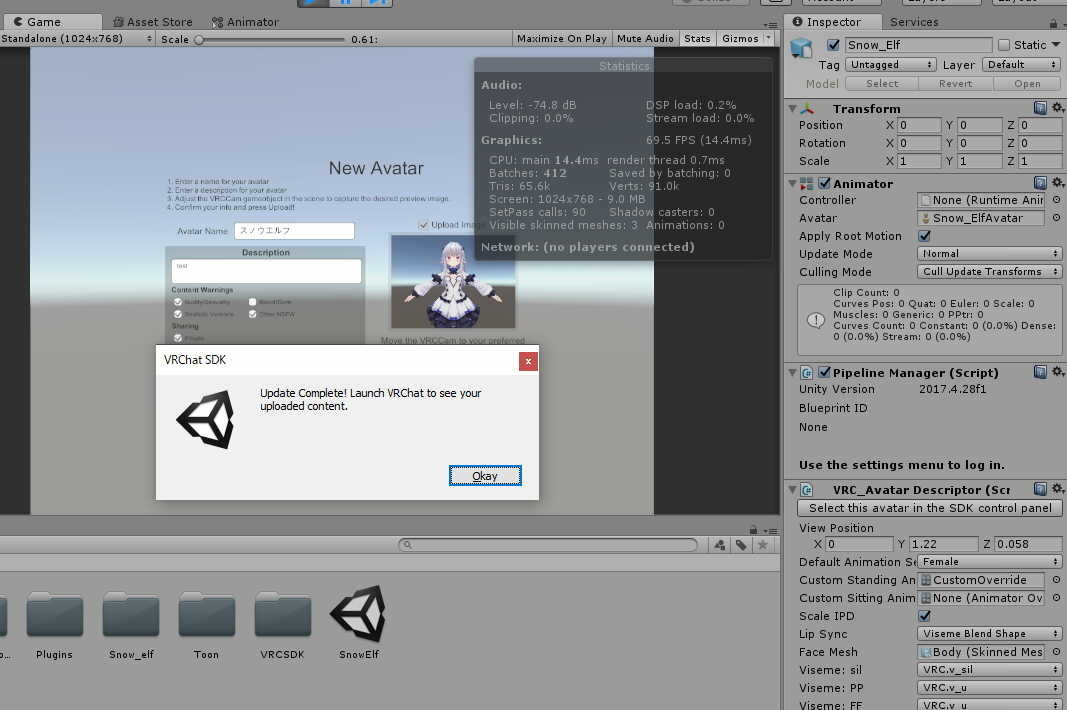Screen dimensions: 1067x710
Task: Open the Update Mode Normal dropdown
Action: click(989, 254)
